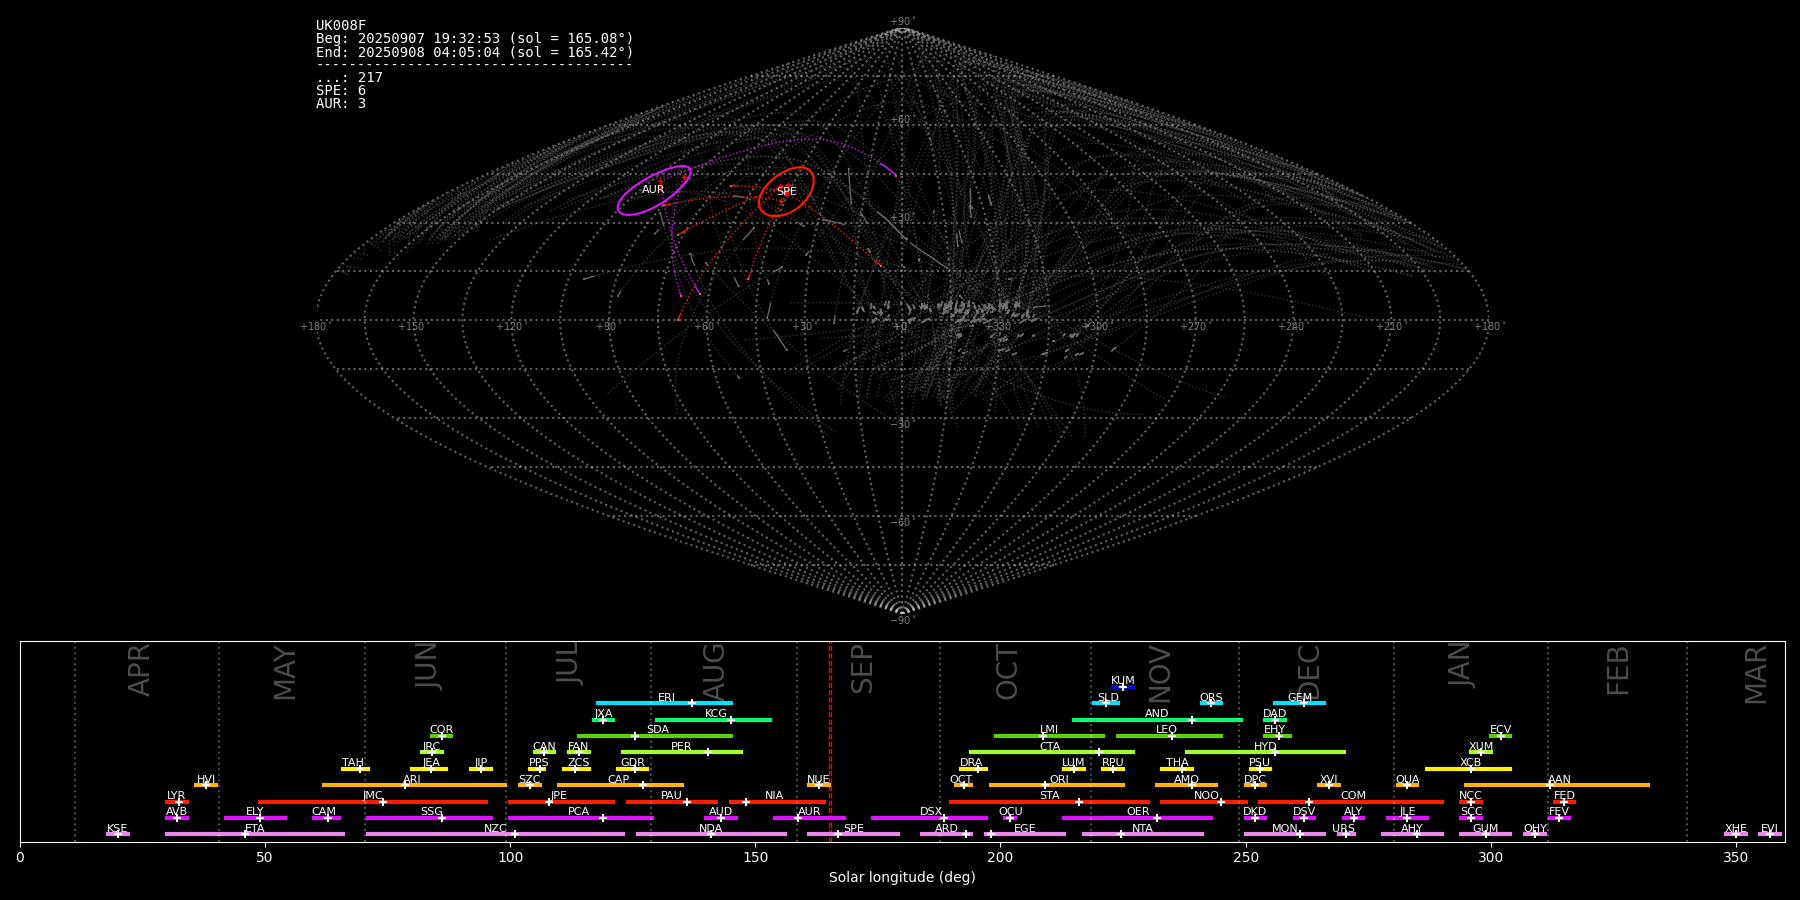Click the +270 longitude label
This screenshot has width=1800, height=900.
click(1193, 327)
